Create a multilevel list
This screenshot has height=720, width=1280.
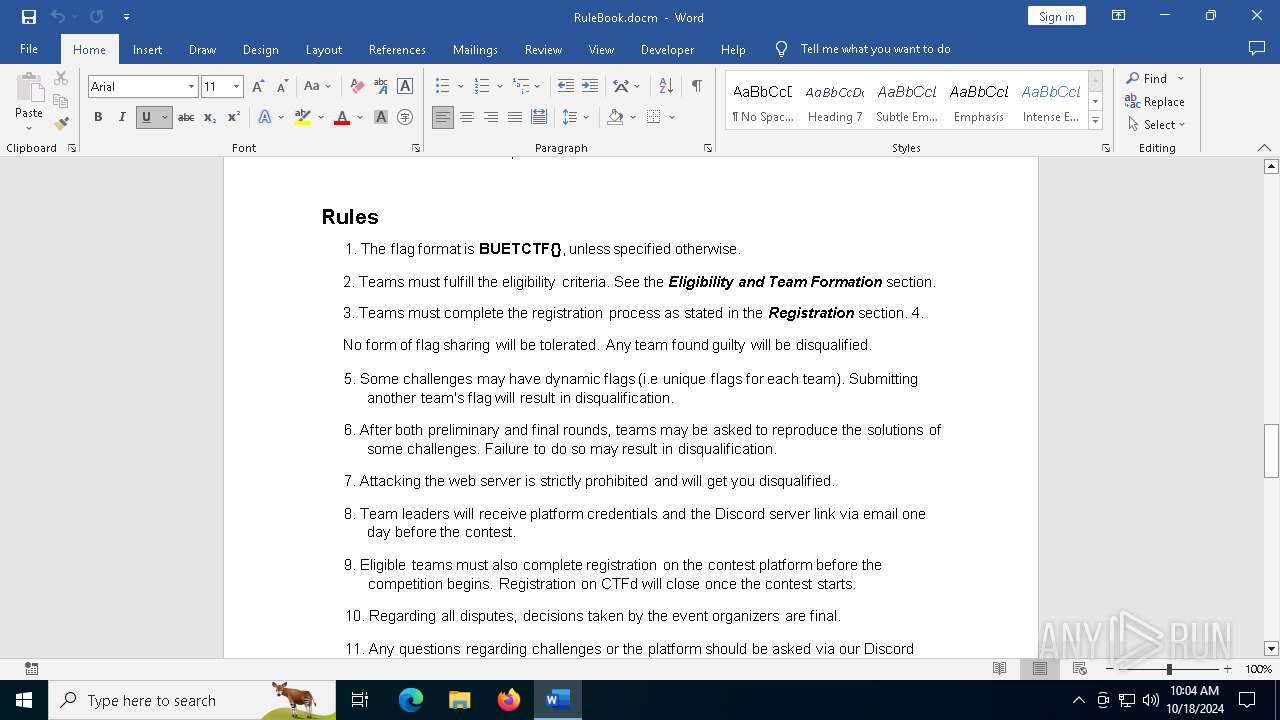521,87
